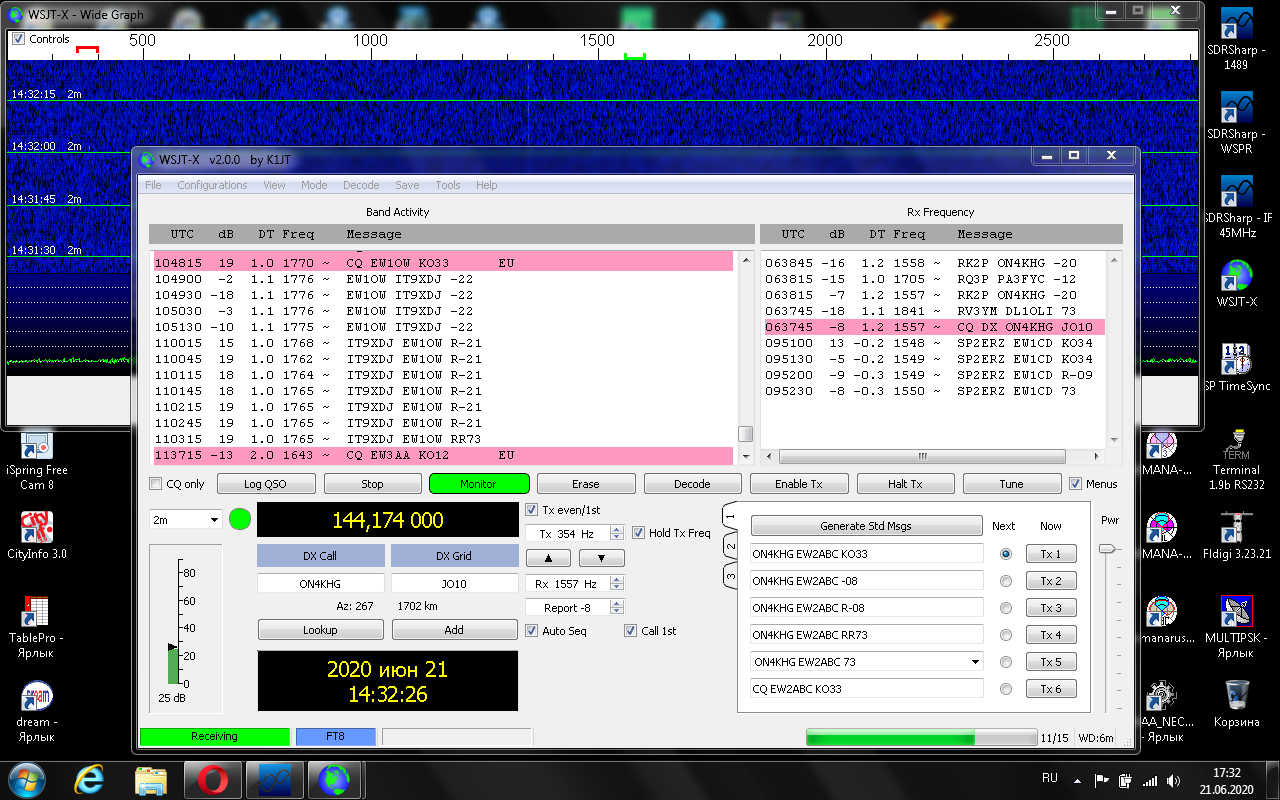Open the WSJT-X desktop shortcut icon
Viewport: 1280px width, 800px height.
1237,275
